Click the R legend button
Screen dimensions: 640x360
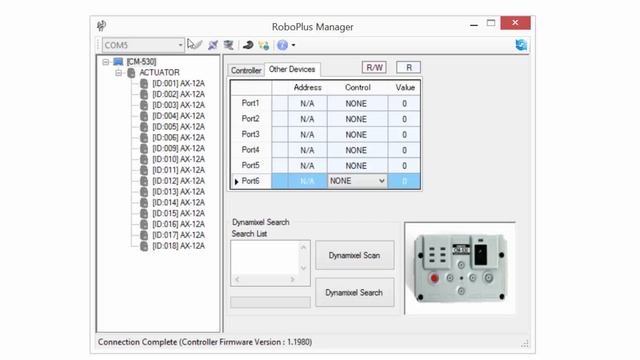409,67
